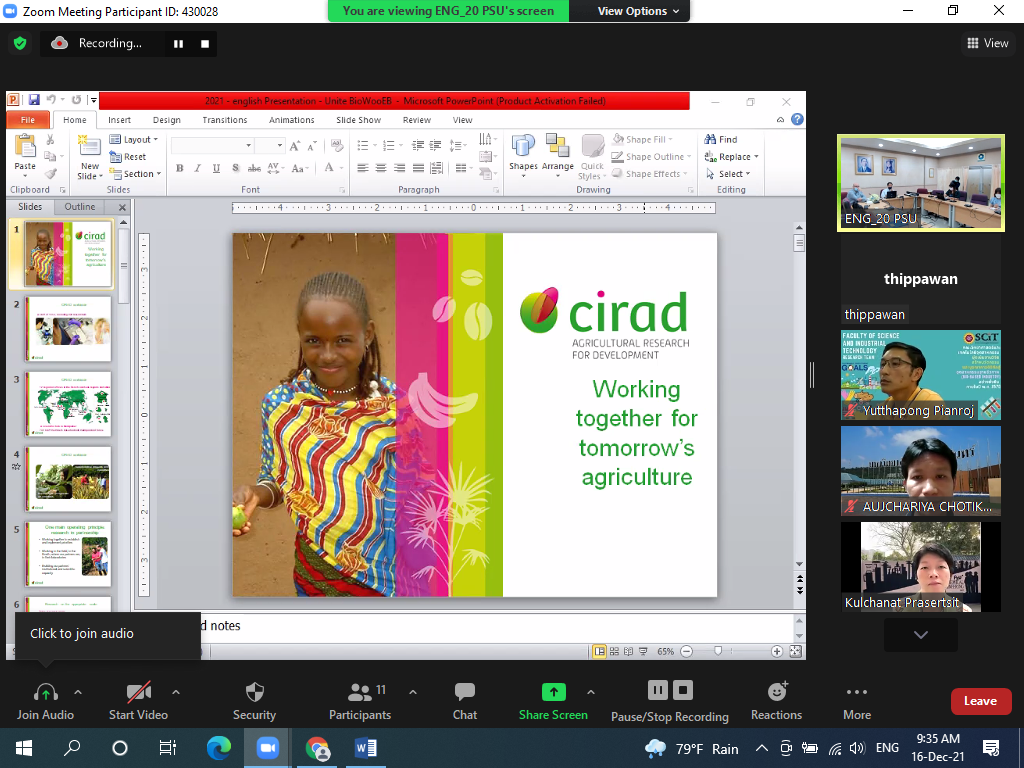
Task: Open the Review ribbon tab
Action: (417, 120)
